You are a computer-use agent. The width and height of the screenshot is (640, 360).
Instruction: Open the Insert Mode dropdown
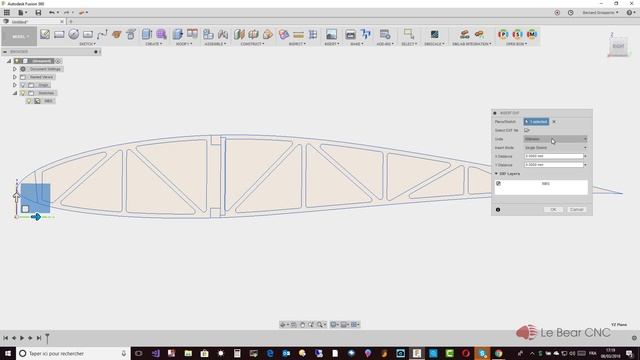point(556,148)
